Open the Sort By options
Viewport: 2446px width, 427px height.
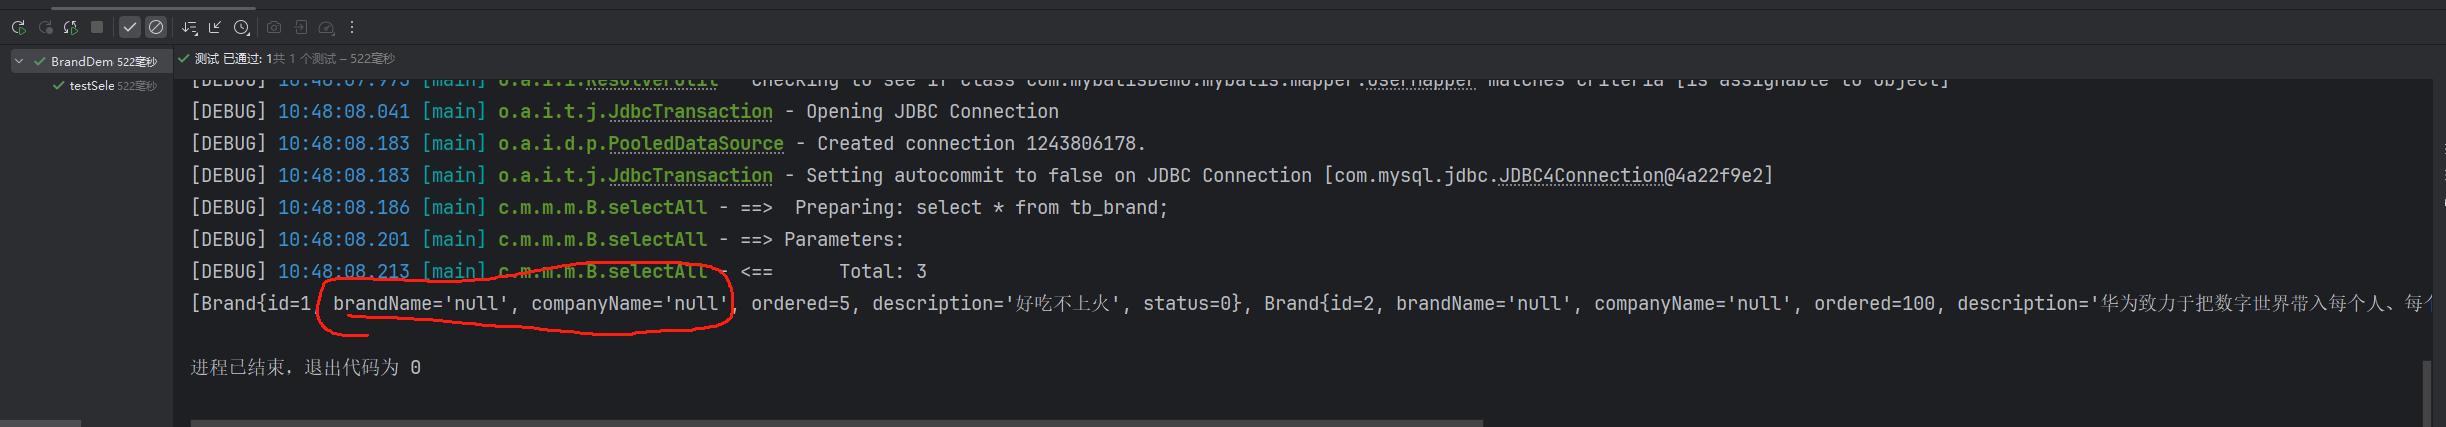pyautogui.click(x=189, y=27)
